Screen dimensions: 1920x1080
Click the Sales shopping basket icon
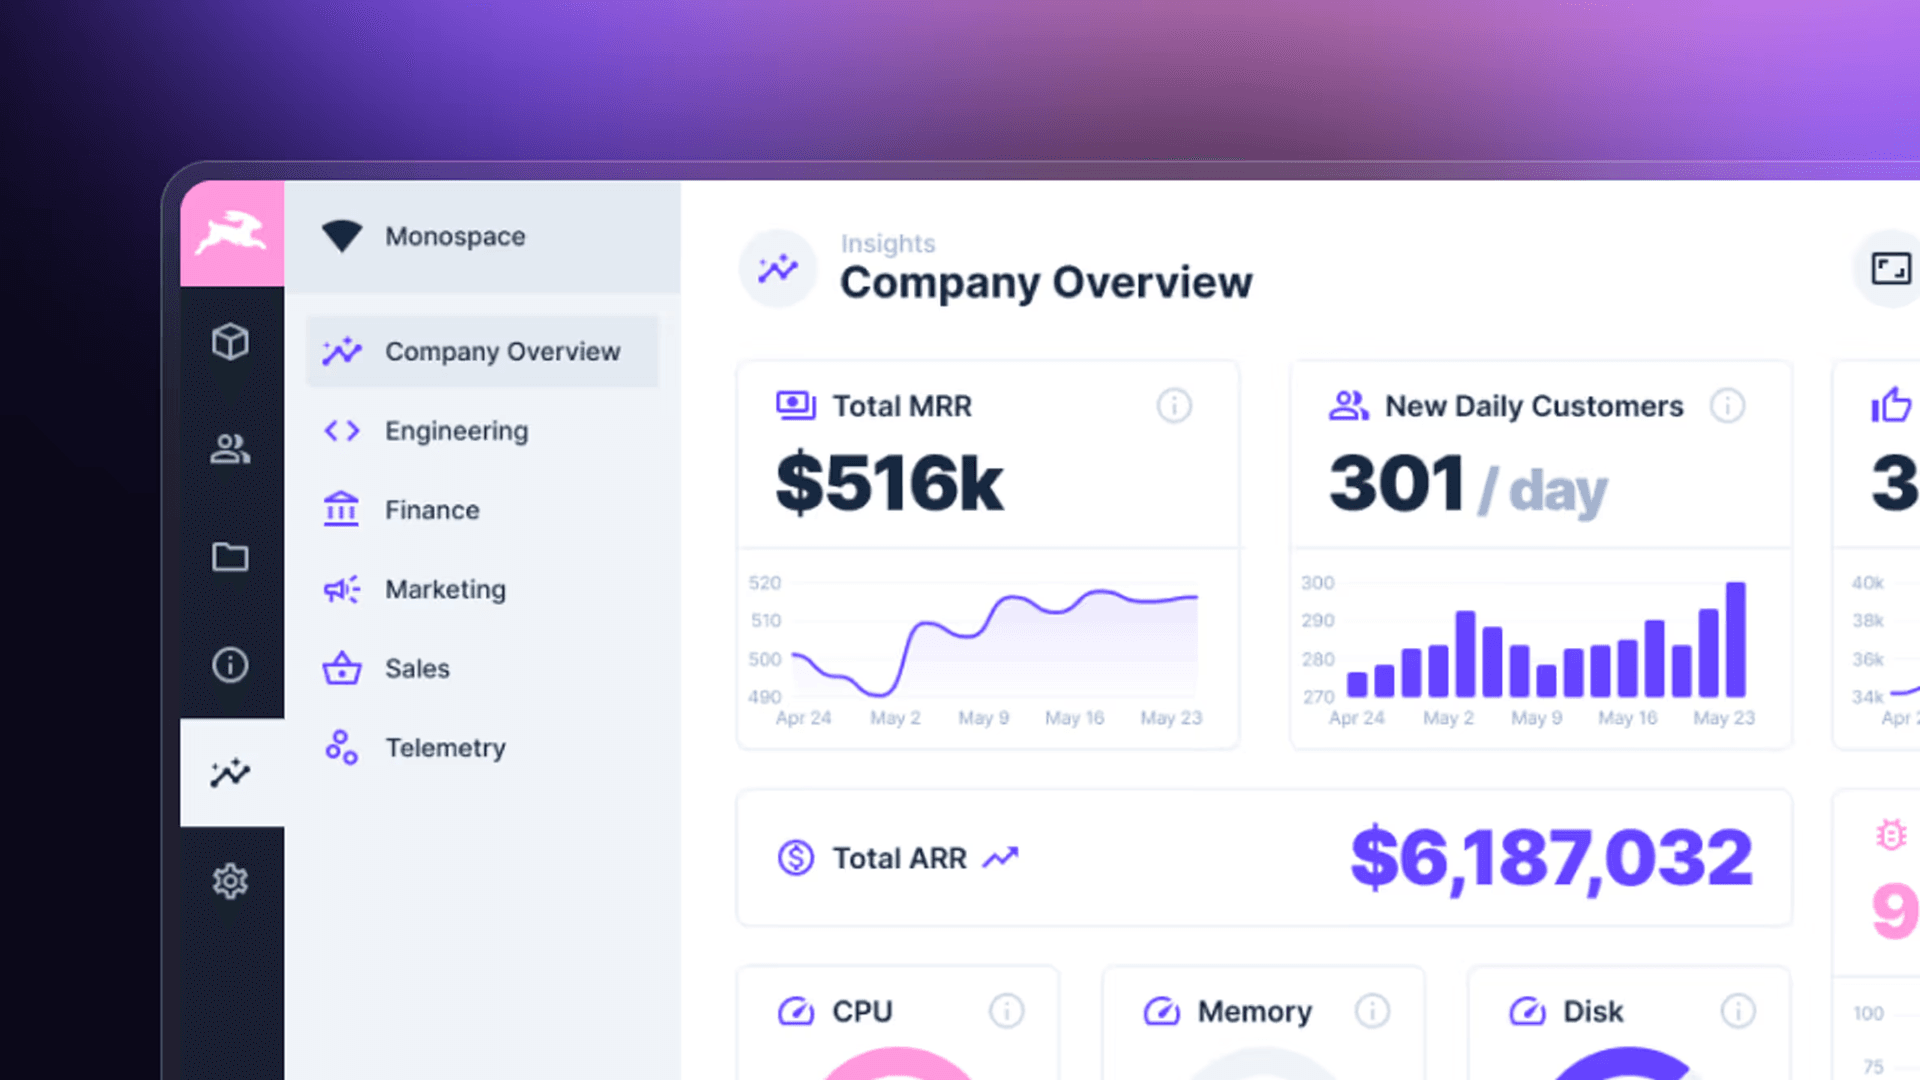[x=341, y=667]
